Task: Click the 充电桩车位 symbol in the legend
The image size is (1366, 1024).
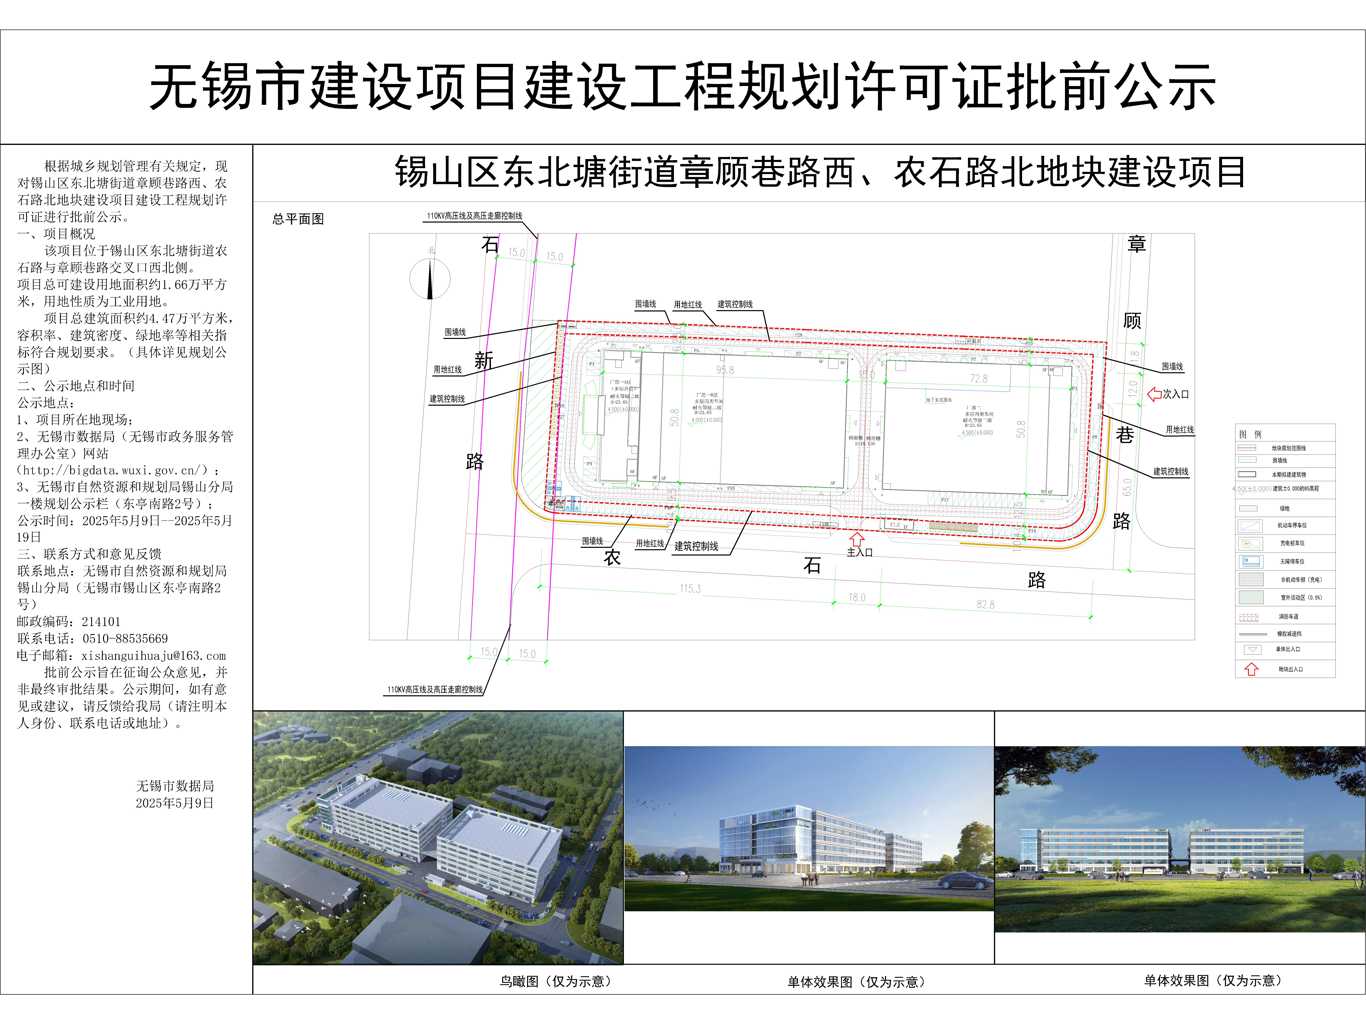Action: [1251, 543]
